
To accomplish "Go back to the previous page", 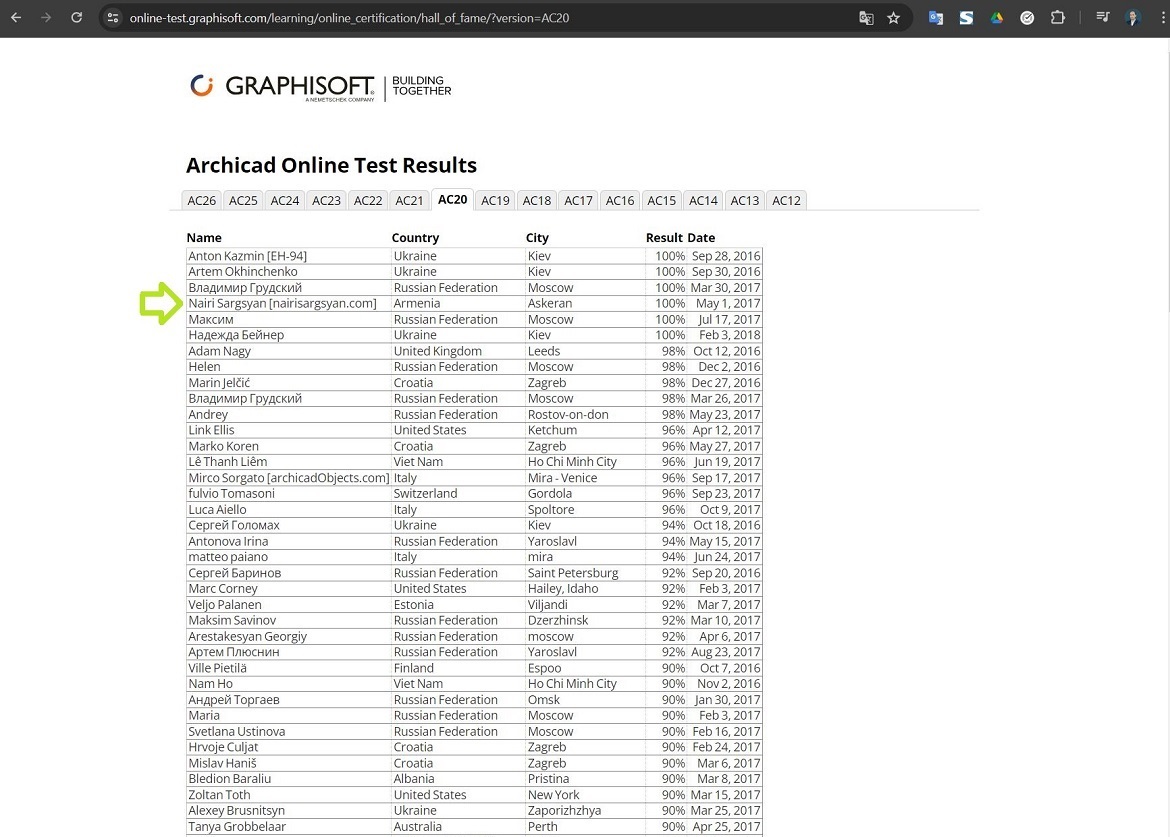I will pyautogui.click(x=16, y=17).
